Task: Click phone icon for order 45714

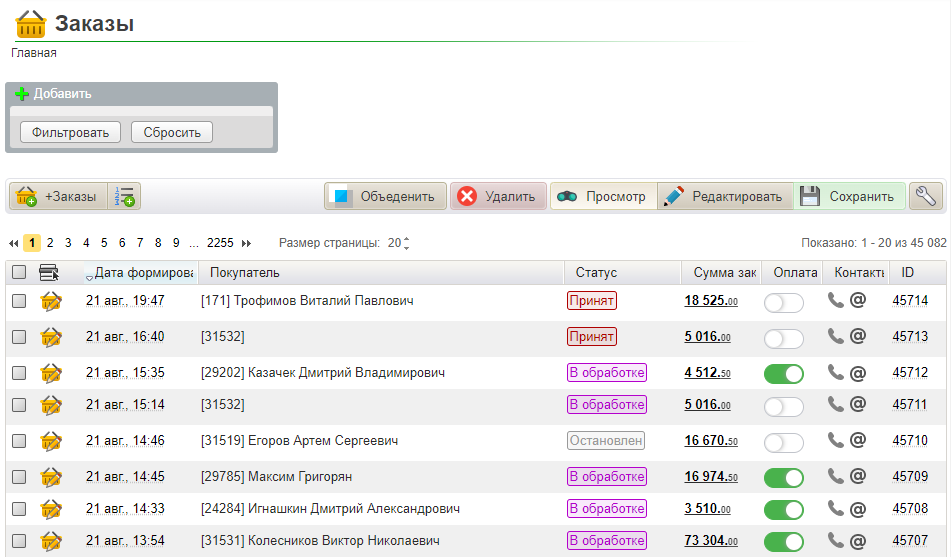Action: 836,300
